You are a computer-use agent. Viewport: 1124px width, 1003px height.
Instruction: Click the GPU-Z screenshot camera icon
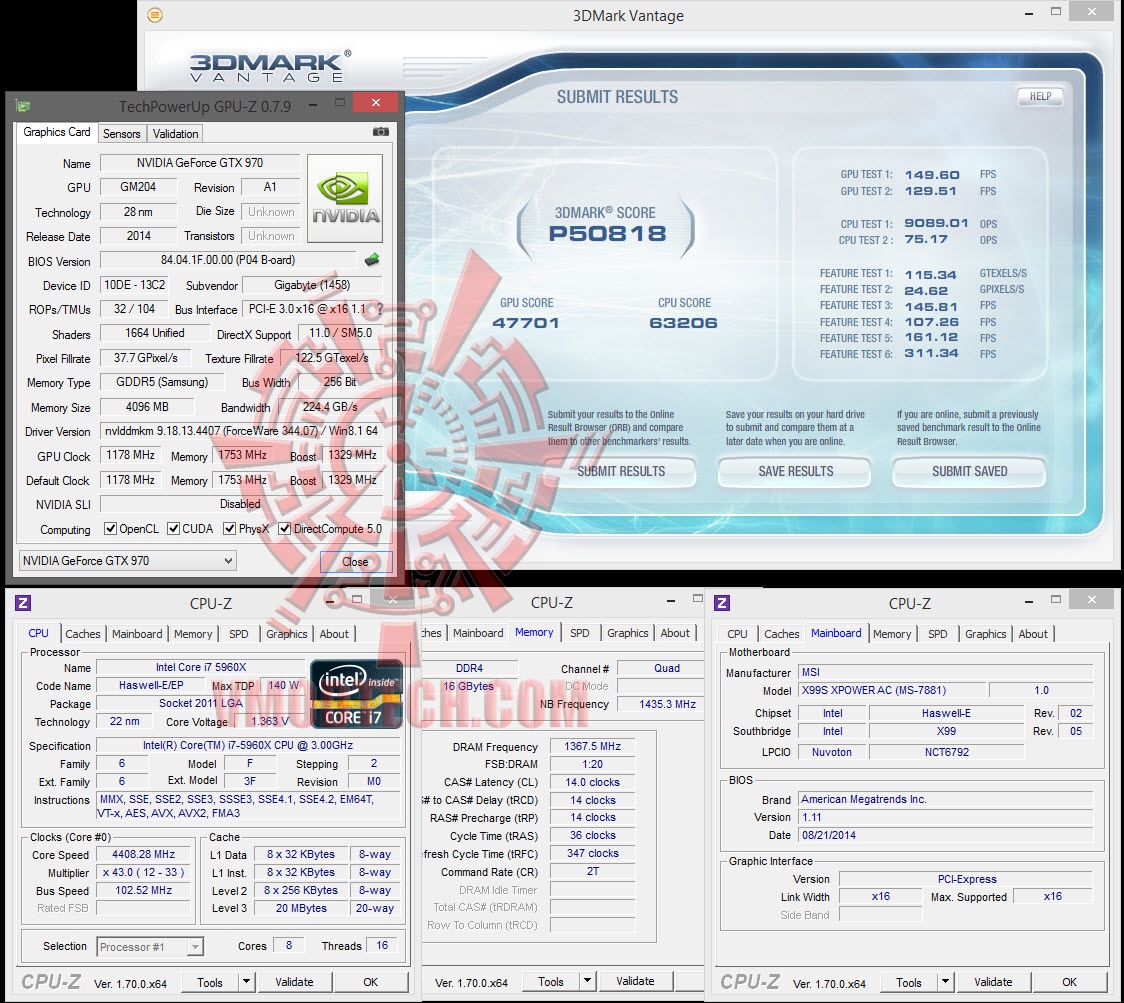click(x=381, y=132)
